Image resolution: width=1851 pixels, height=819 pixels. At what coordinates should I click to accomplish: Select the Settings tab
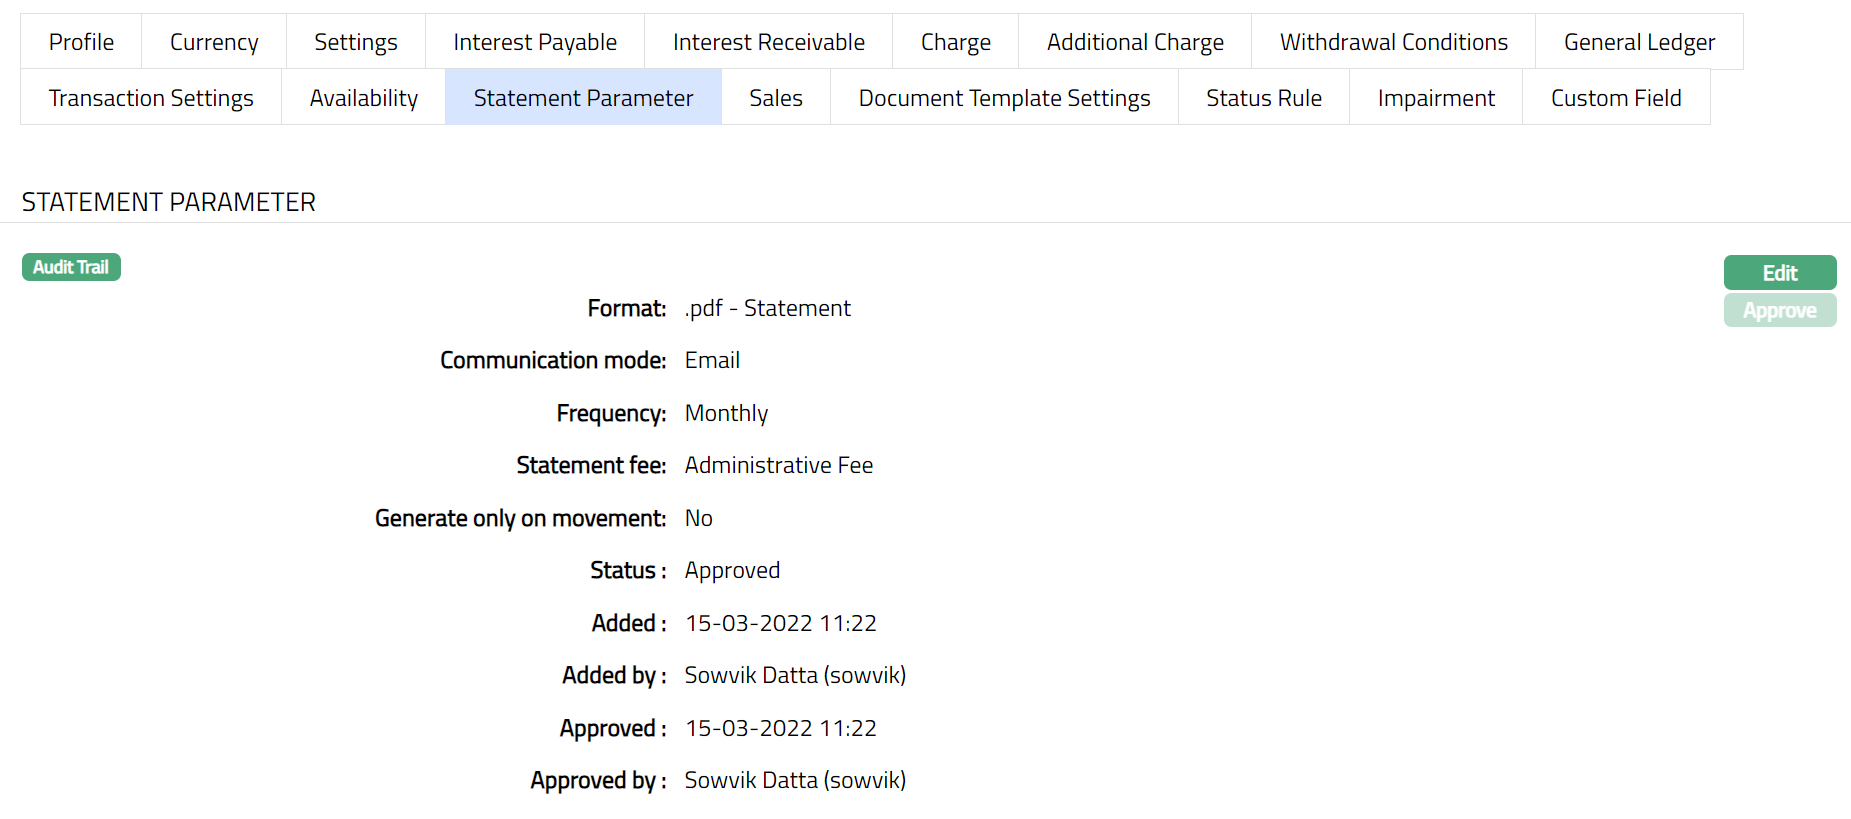(355, 42)
